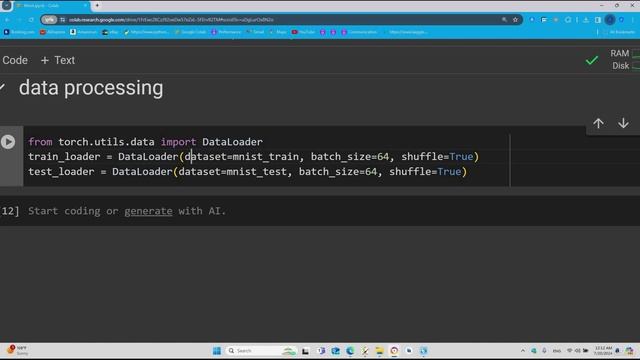Open Microsoft Edge from taskbar
This screenshot has width=640, height=360.
point(350,351)
